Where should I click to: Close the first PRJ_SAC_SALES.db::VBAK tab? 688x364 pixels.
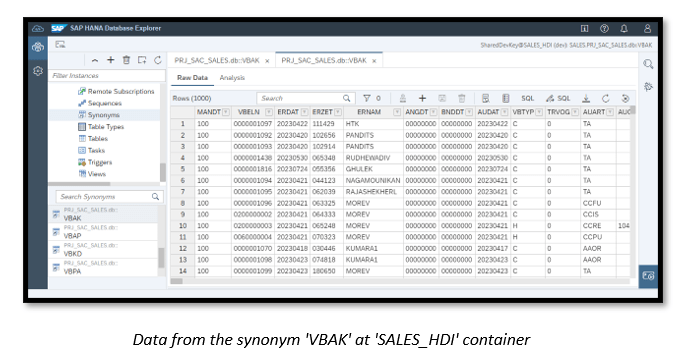tap(267, 61)
